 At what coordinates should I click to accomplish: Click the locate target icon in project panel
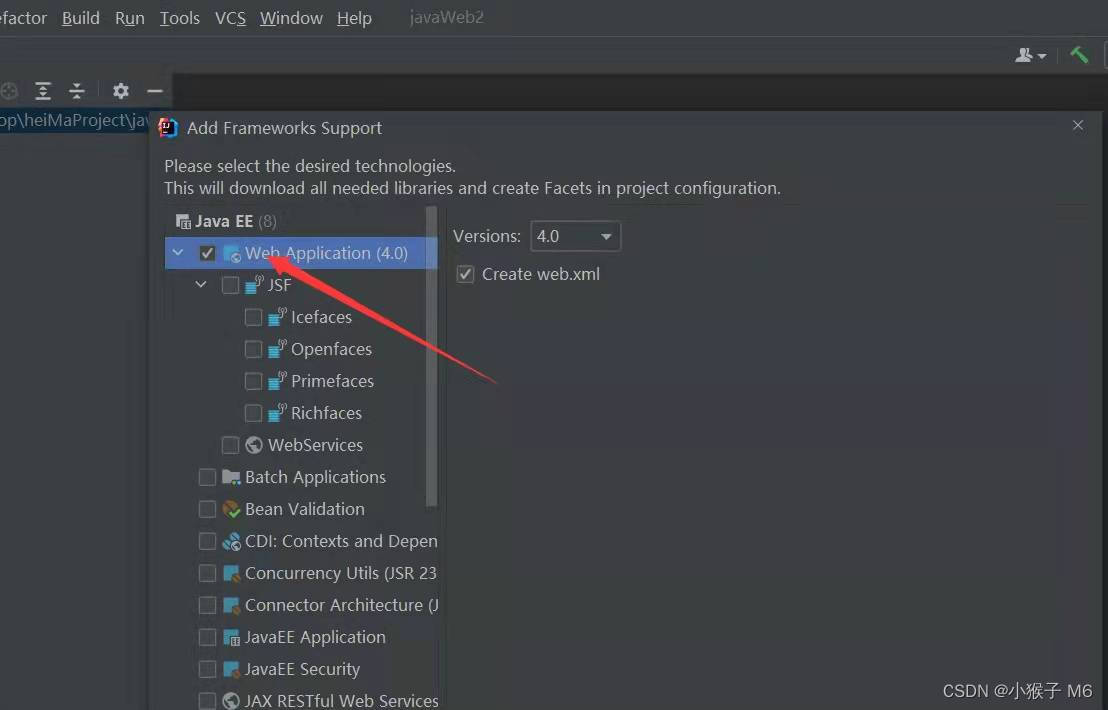(8, 90)
